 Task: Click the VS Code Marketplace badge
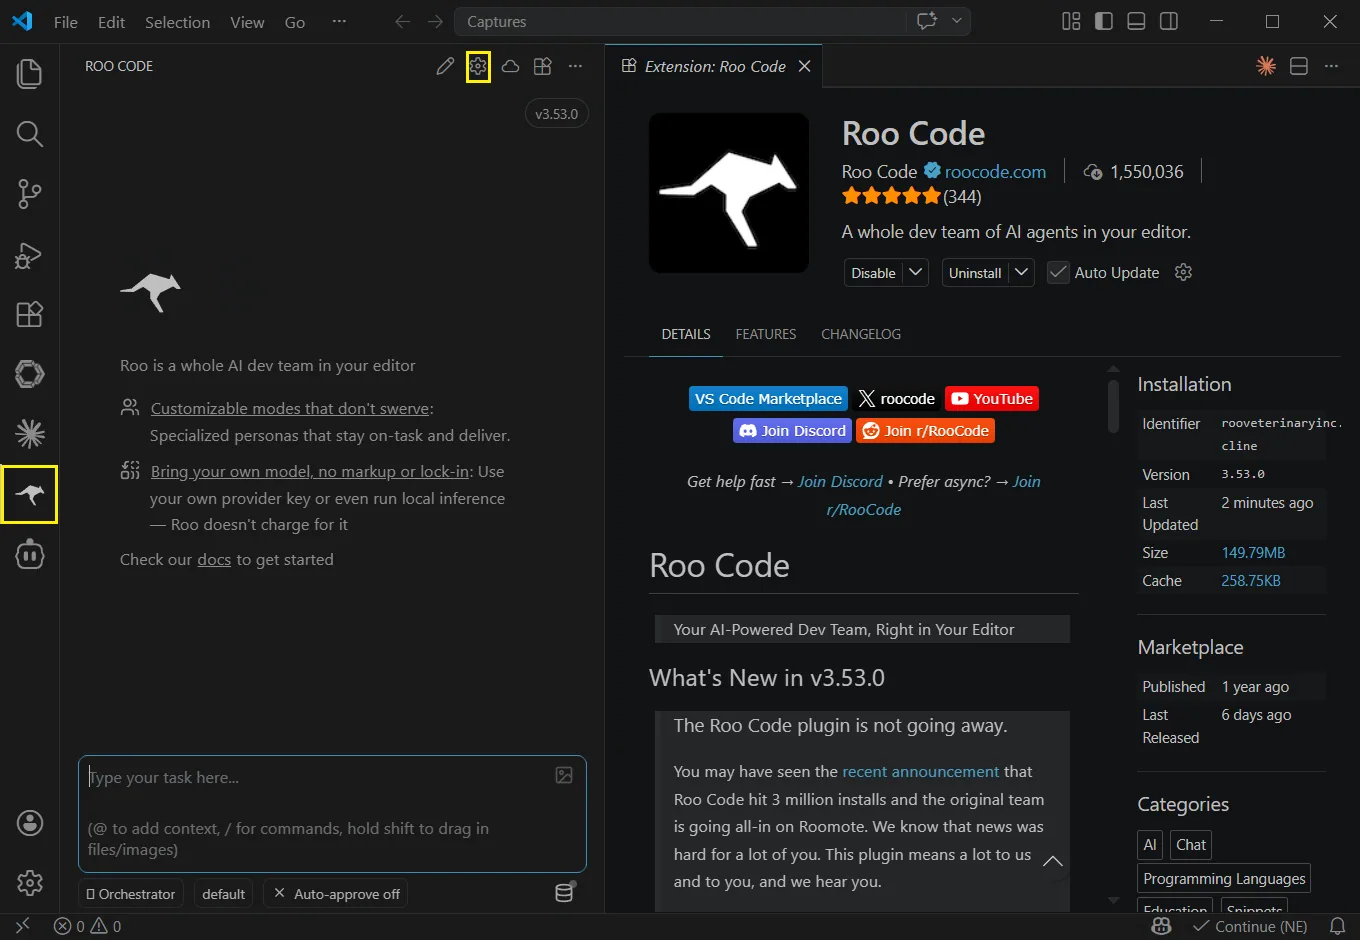click(768, 399)
